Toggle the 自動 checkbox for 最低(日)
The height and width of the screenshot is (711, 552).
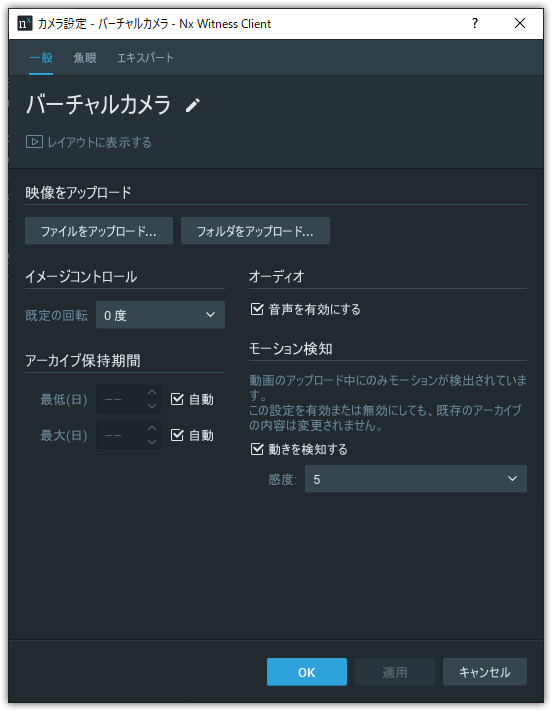(x=177, y=399)
